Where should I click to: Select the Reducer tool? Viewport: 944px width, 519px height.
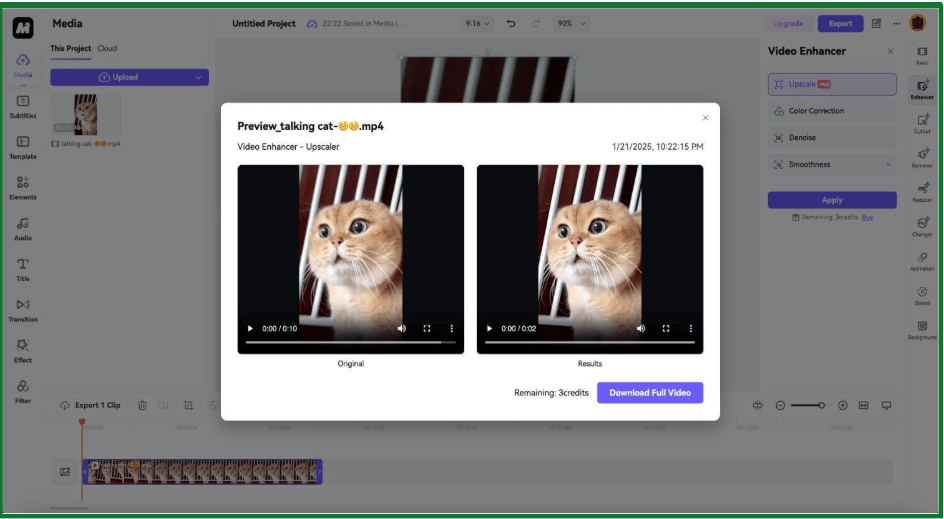(x=922, y=193)
